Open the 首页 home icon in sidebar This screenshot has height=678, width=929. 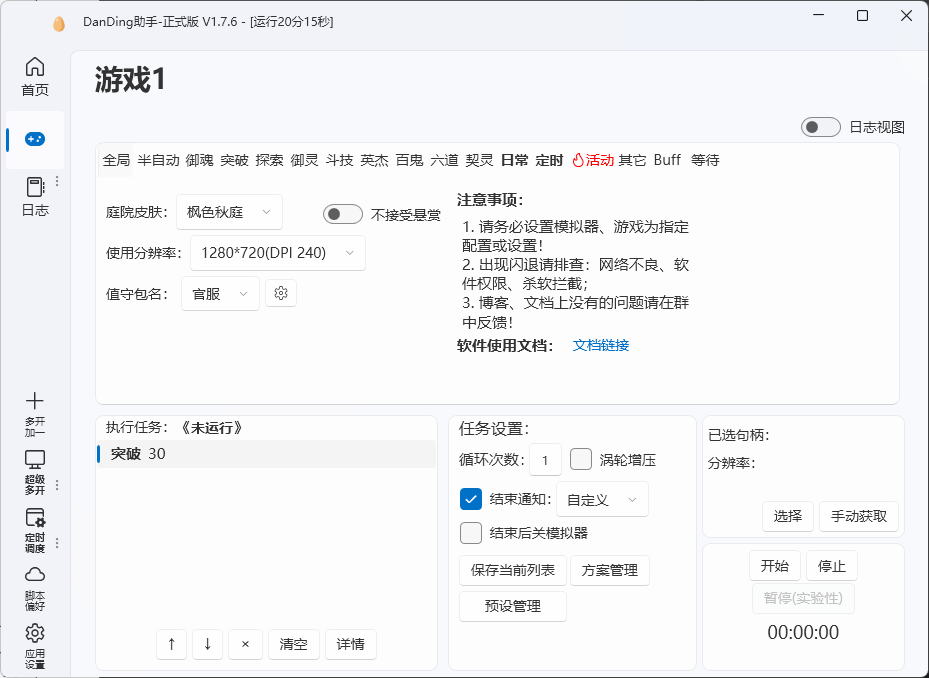click(35, 67)
